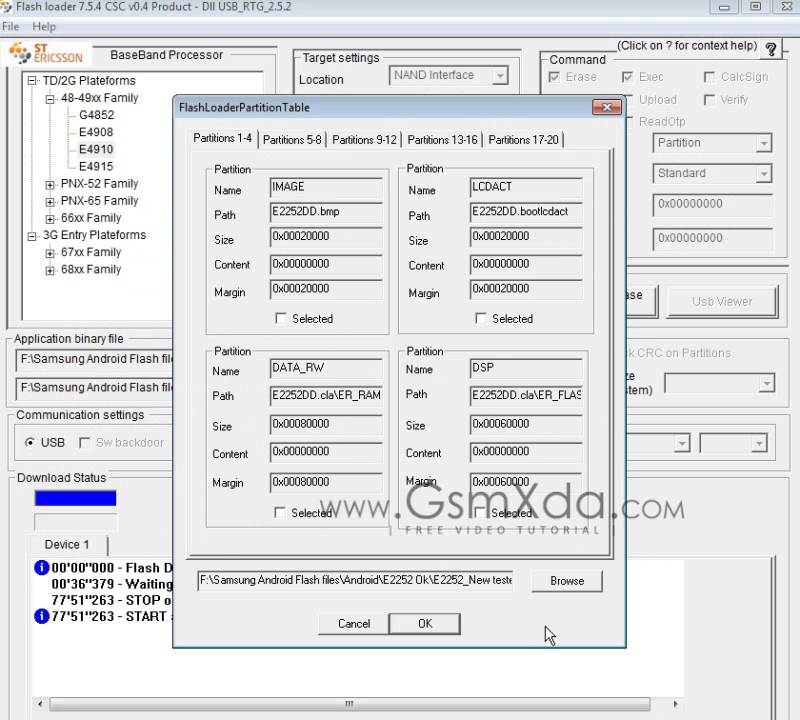Screen dimensions: 800x720
Task: Click the LCDACT Name field
Action: pyautogui.click(x=526, y=187)
